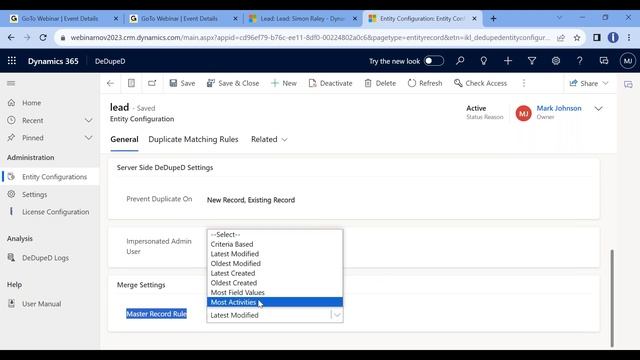The width and height of the screenshot is (640, 360).
Task: Open the browser side panel icon
Action: click(597, 38)
